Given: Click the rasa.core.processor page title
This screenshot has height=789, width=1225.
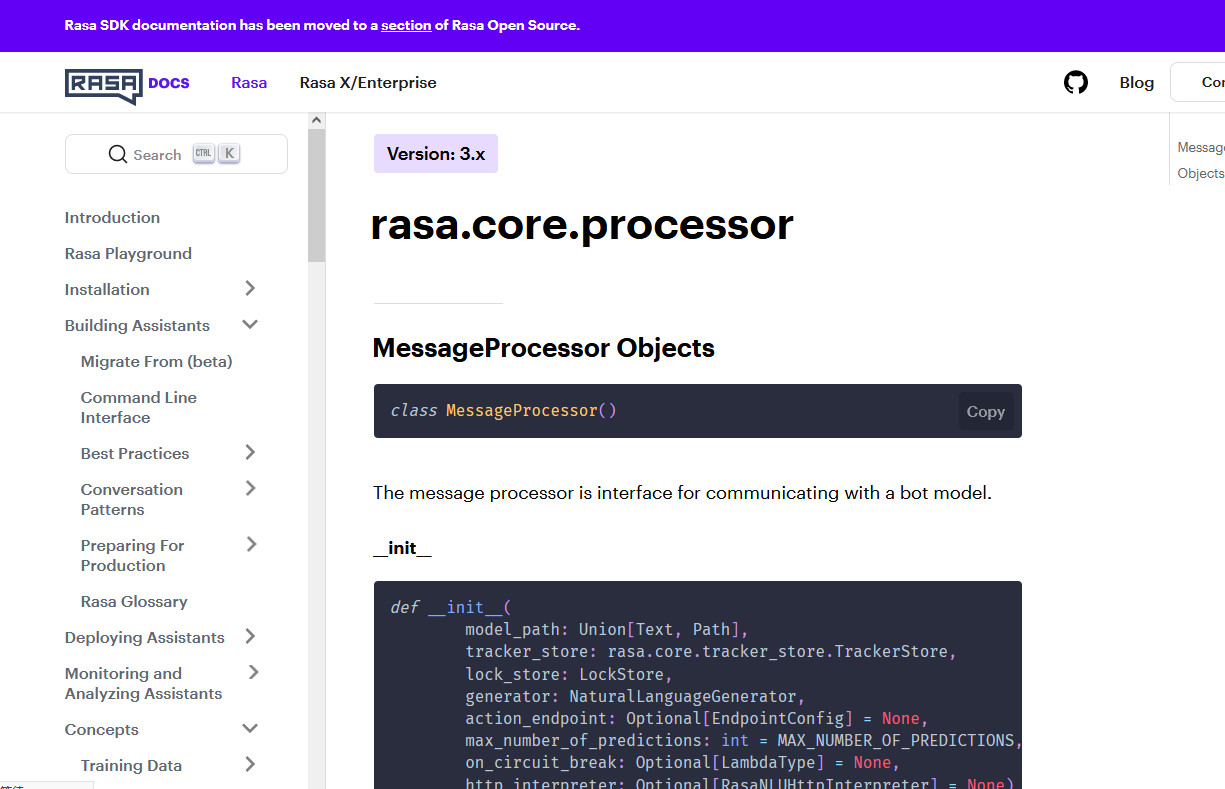Looking at the screenshot, I should click(582, 224).
